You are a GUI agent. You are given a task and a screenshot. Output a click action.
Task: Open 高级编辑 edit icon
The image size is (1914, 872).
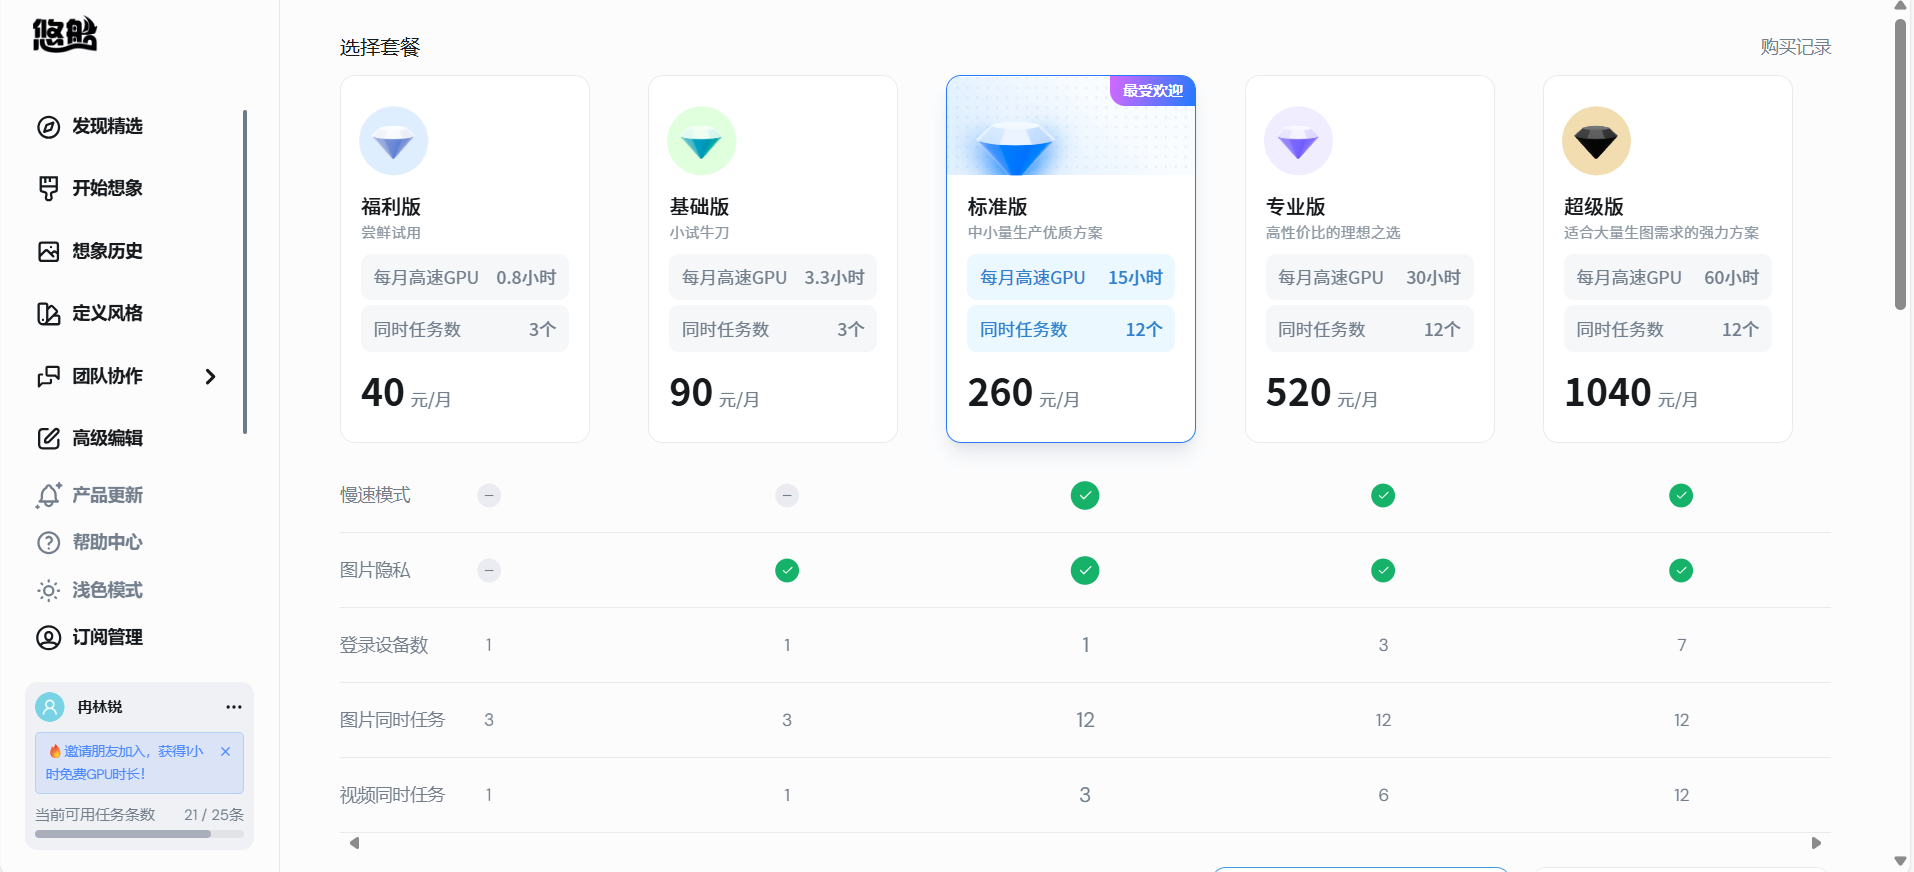pos(48,438)
